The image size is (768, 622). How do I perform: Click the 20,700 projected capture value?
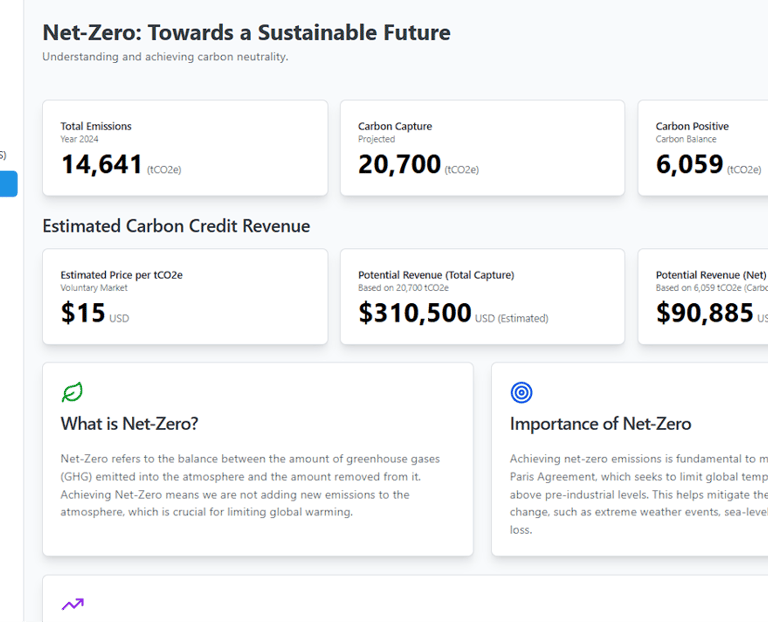tap(400, 164)
